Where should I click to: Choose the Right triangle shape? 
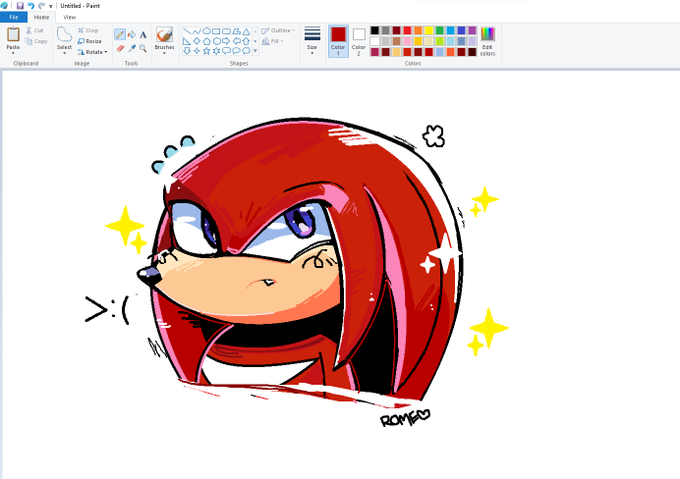tap(186, 41)
